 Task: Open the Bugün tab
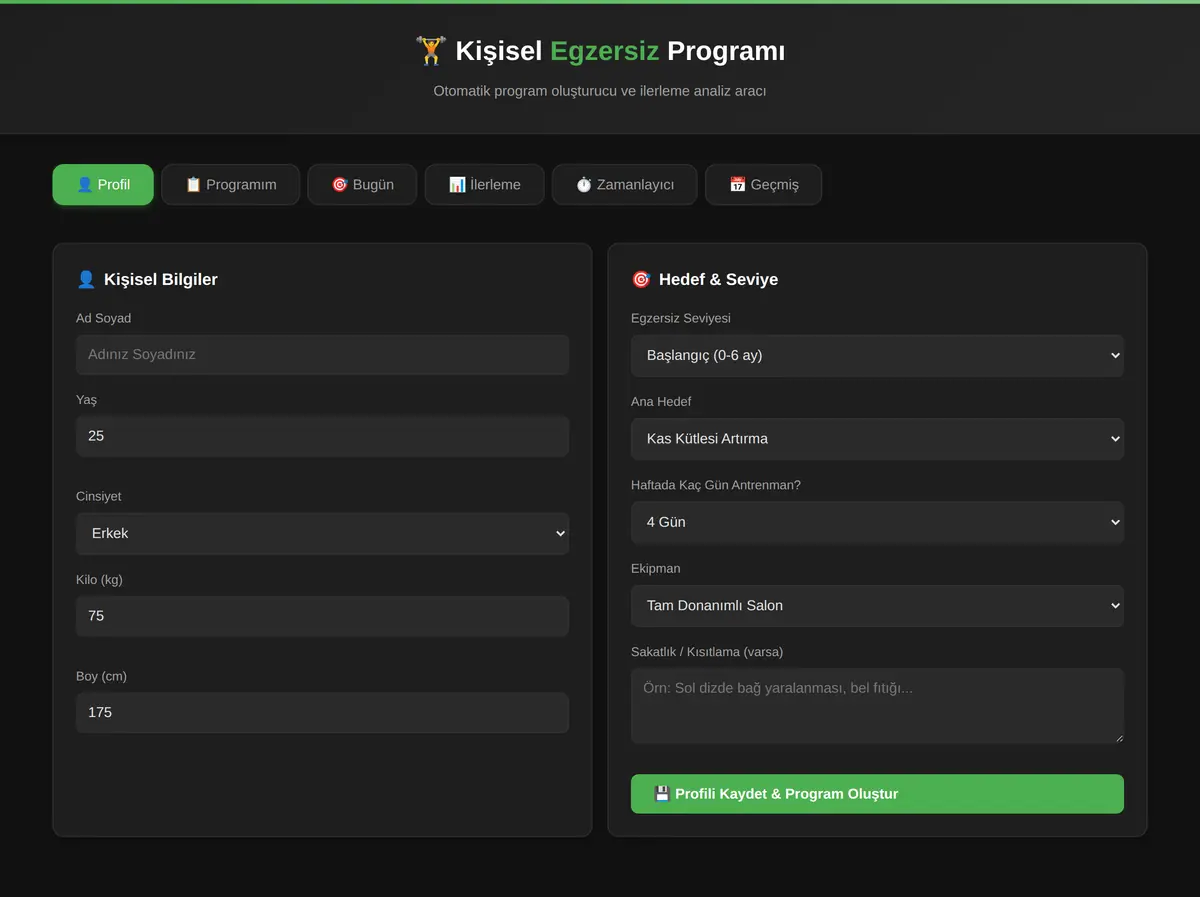pyautogui.click(x=362, y=185)
